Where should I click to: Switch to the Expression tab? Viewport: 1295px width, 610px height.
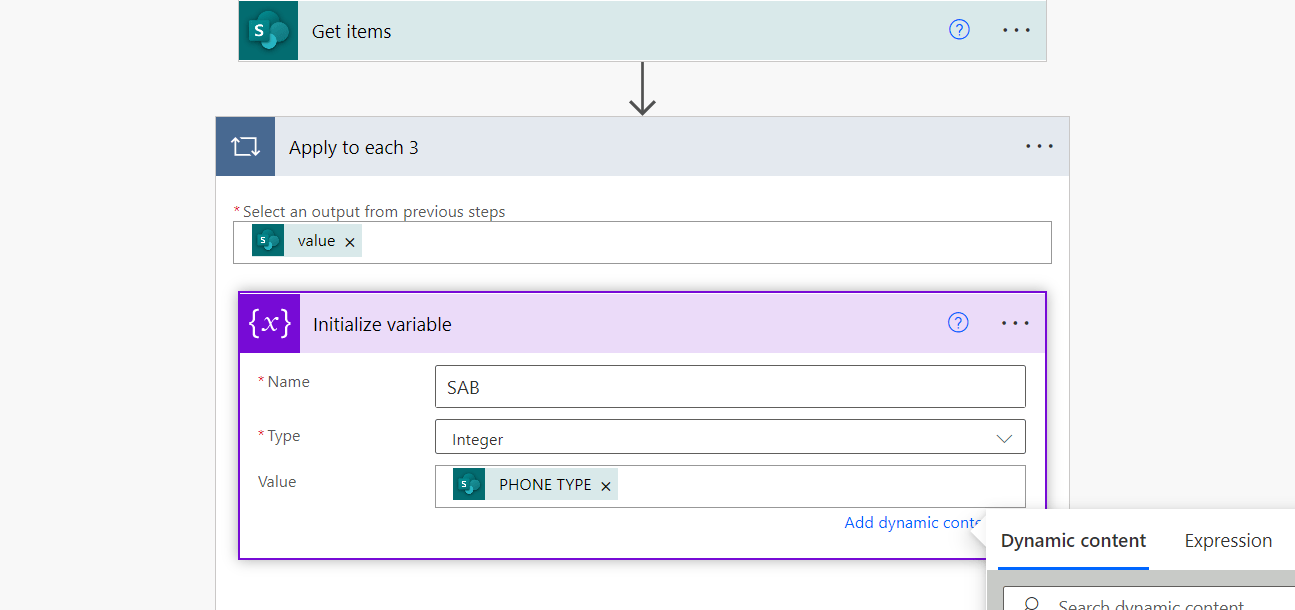tap(1228, 541)
